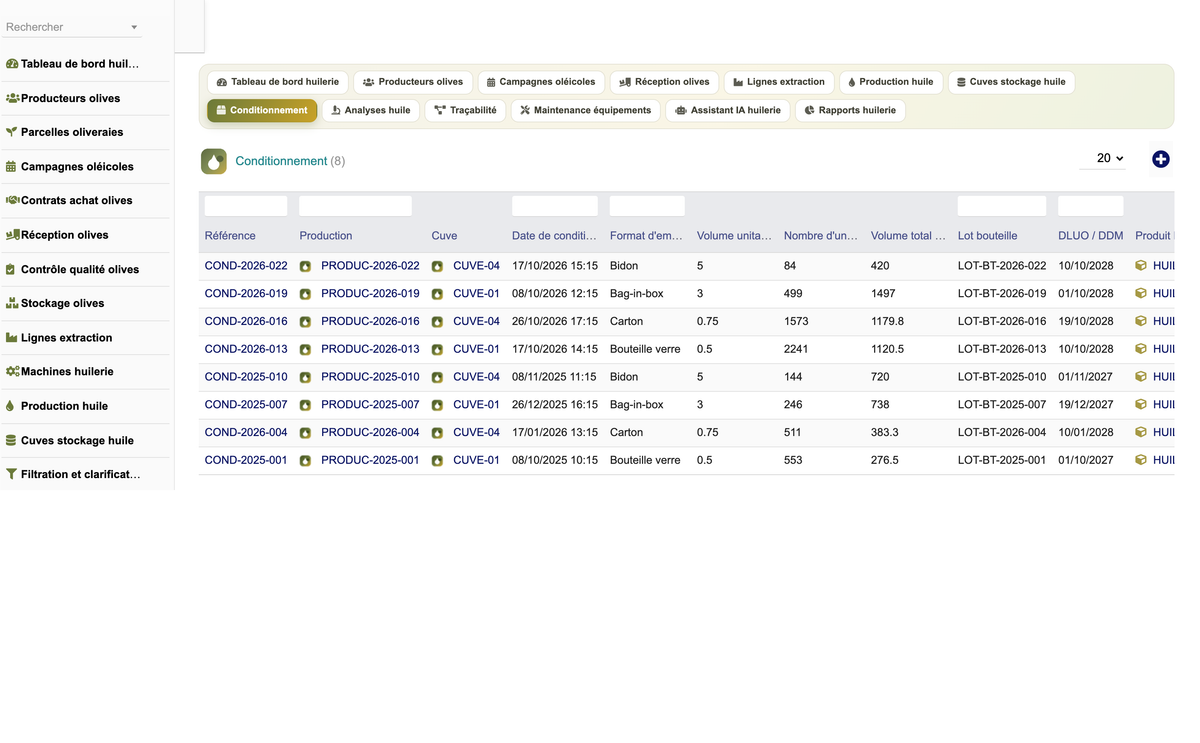Open Machines huilerie sidebar item
1200x743 pixels.
click(84, 371)
